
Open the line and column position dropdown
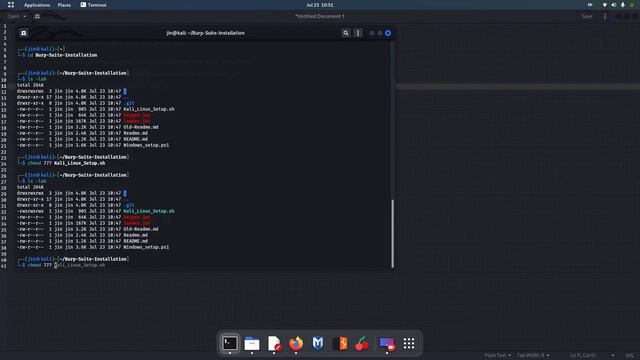592,356
